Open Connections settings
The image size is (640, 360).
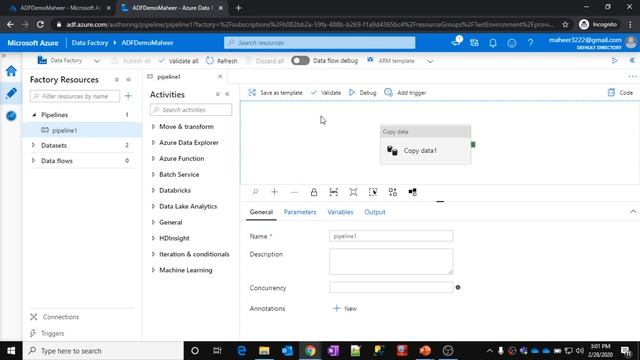(55, 317)
